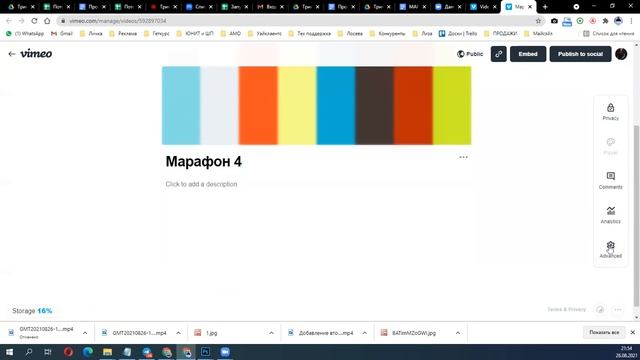
Task: Click the Vimeo logo
Action: [x=36, y=53]
